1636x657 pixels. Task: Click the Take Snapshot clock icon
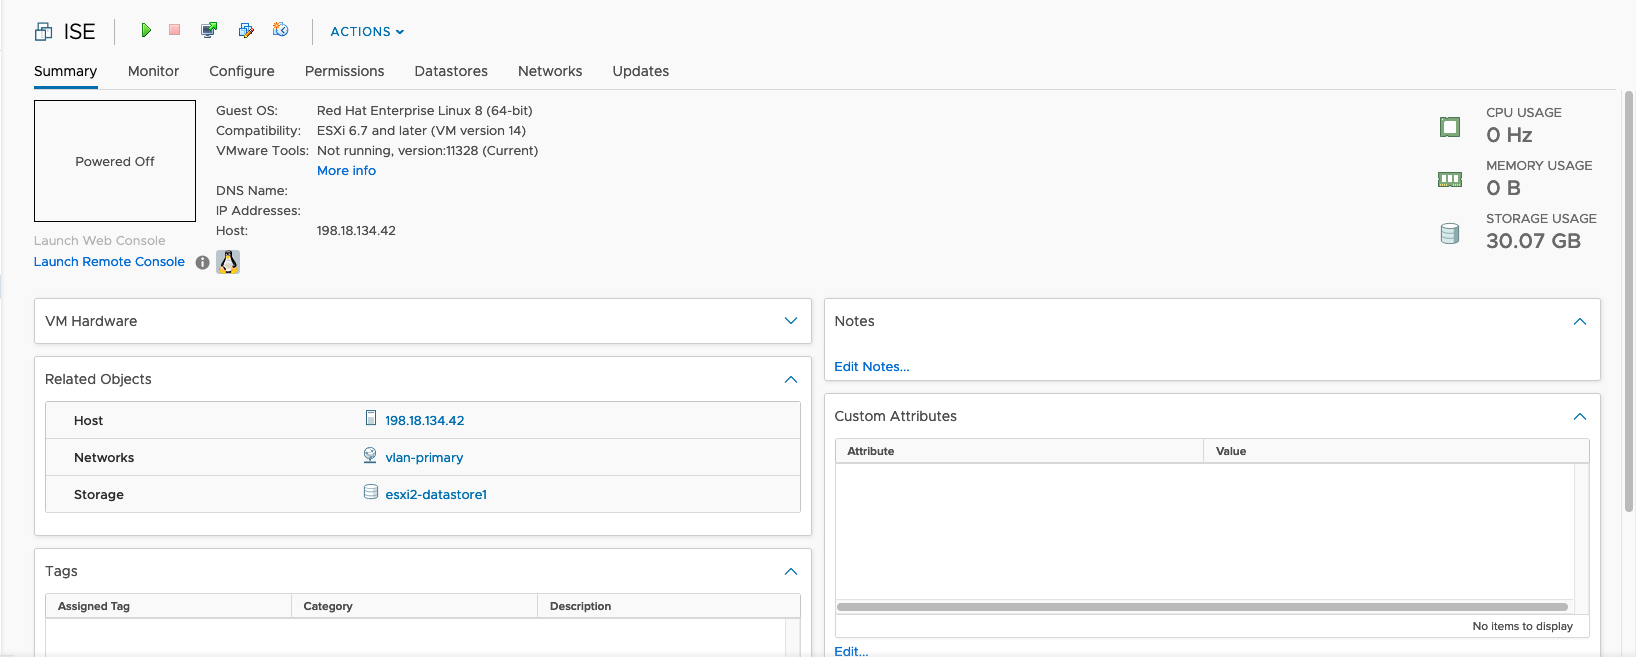point(281,30)
